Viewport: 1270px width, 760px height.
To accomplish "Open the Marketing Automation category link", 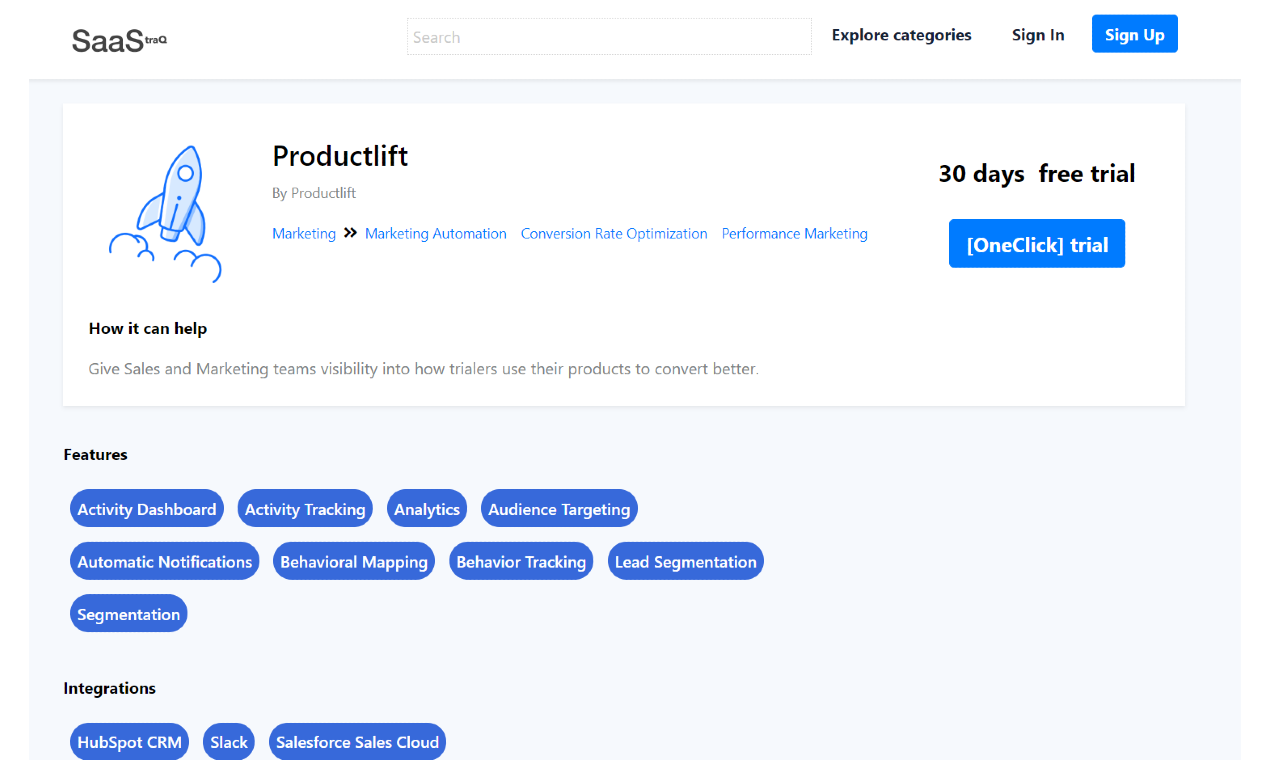I will tap(436, 233).
